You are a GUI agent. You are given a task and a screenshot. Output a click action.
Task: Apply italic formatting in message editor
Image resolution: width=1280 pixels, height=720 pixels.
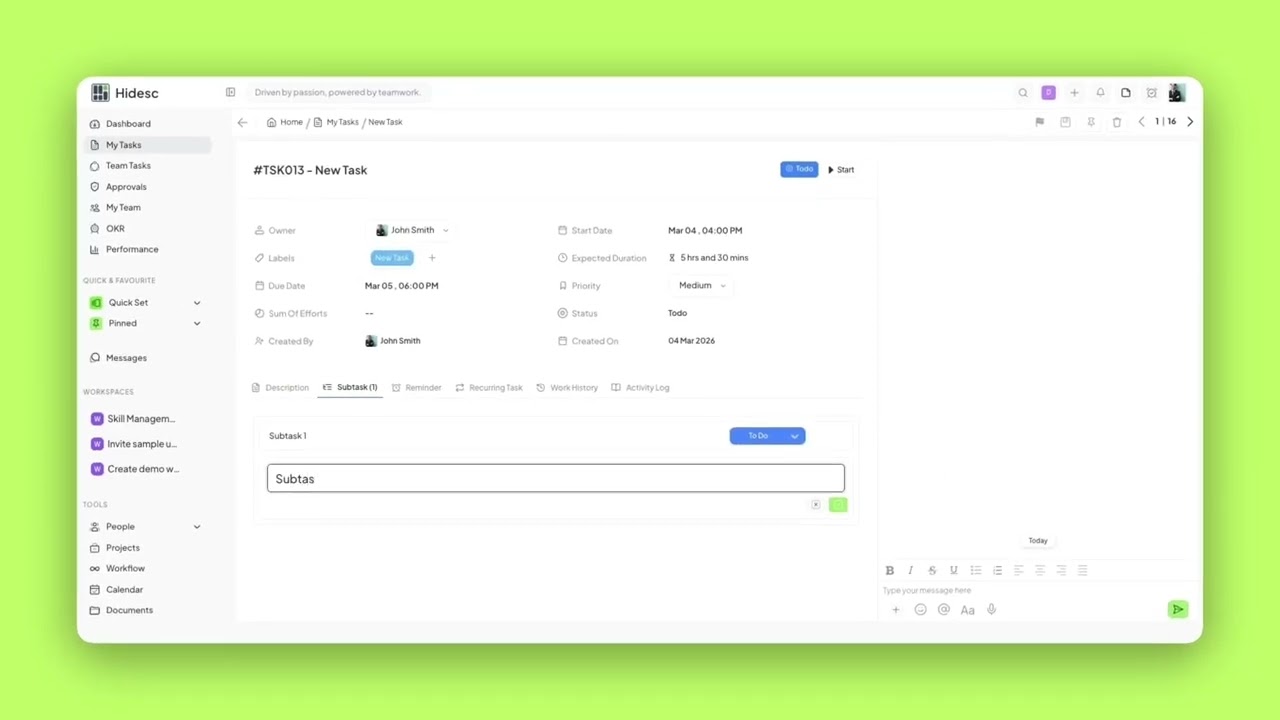coord(910,570)
